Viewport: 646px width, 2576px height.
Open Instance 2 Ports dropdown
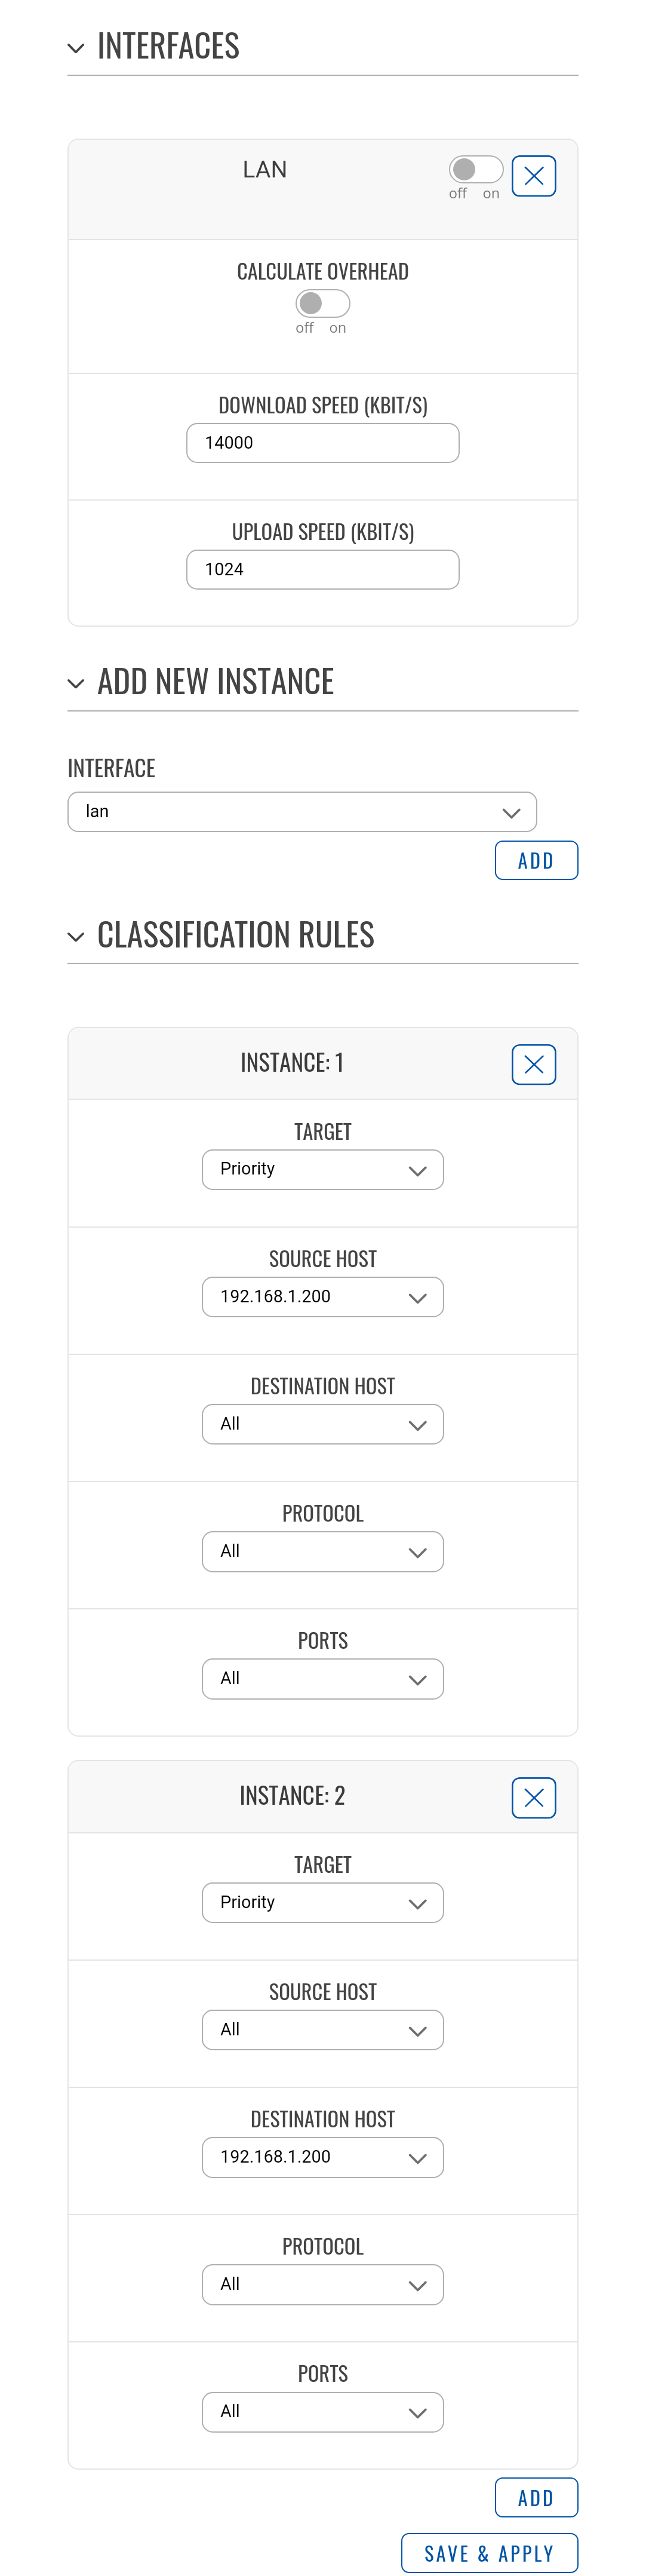(x=322, y=2412)
